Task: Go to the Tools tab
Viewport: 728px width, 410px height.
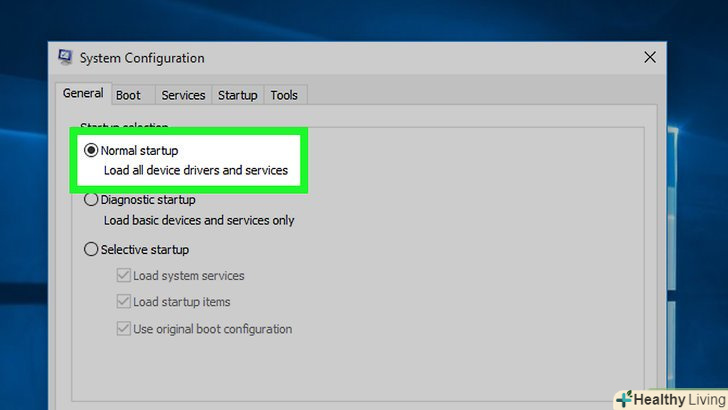Action: coord(284,95)
